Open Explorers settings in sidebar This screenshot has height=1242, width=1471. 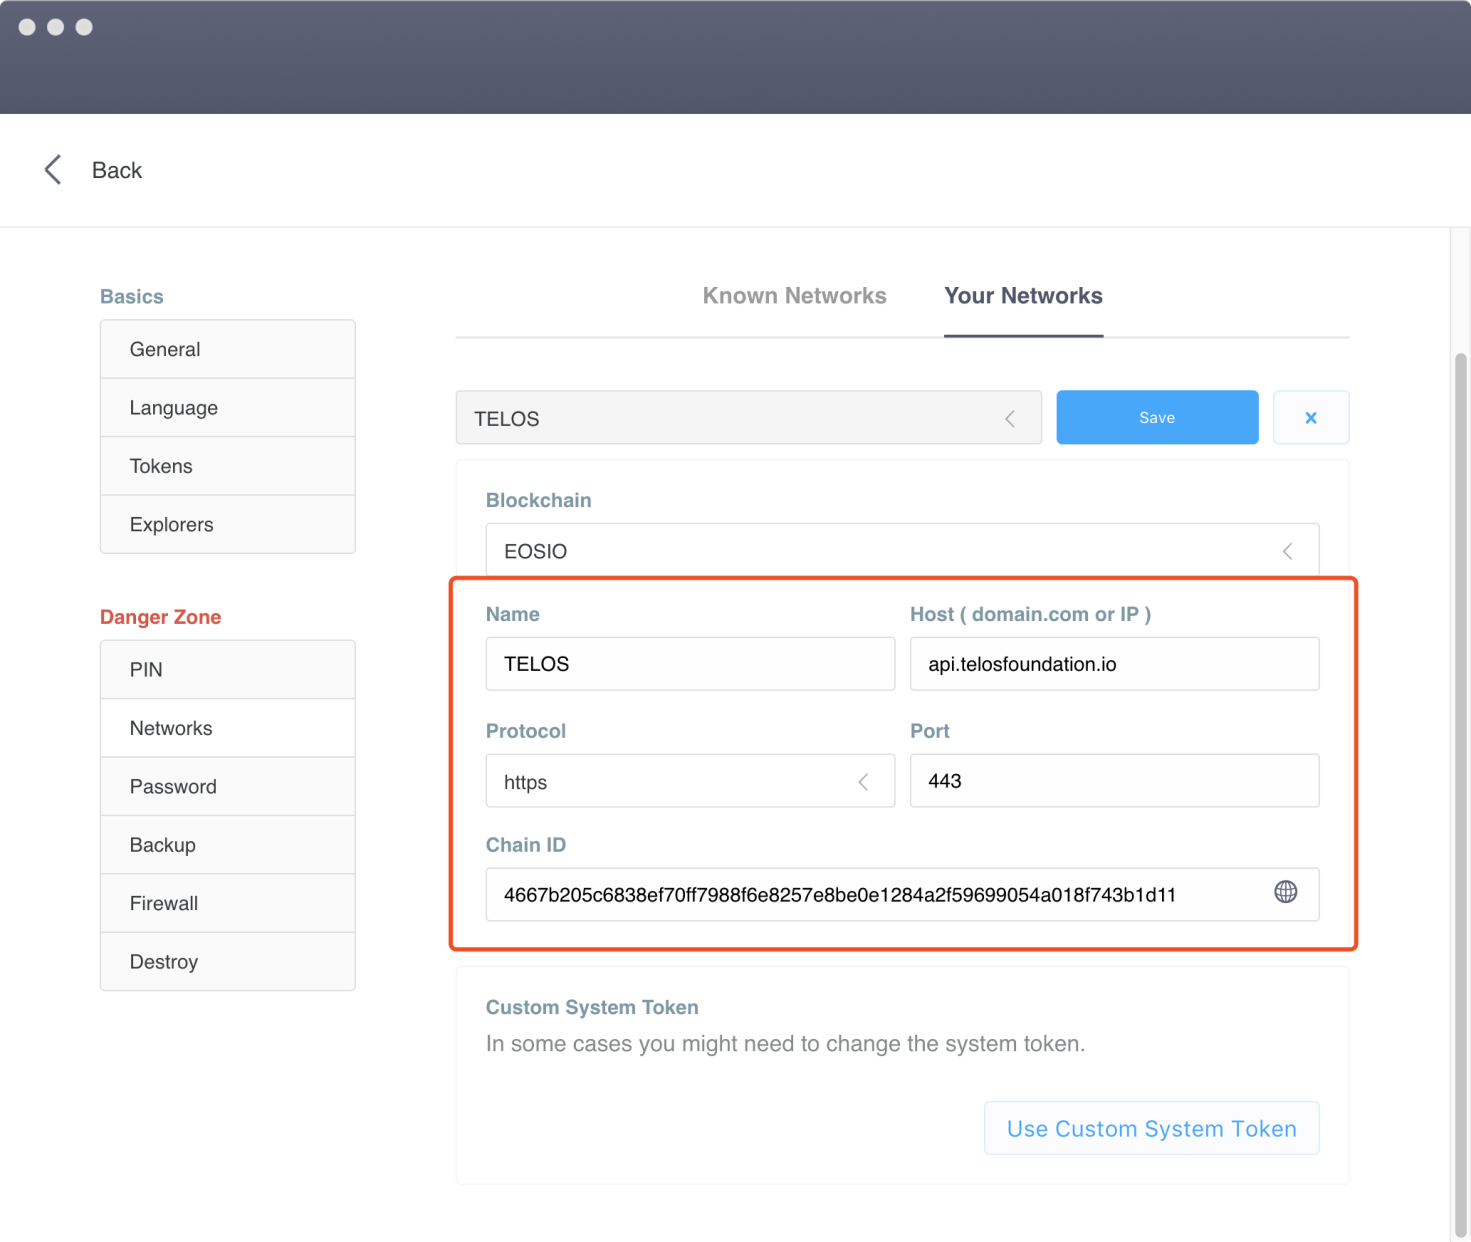(x=228, y=524)
